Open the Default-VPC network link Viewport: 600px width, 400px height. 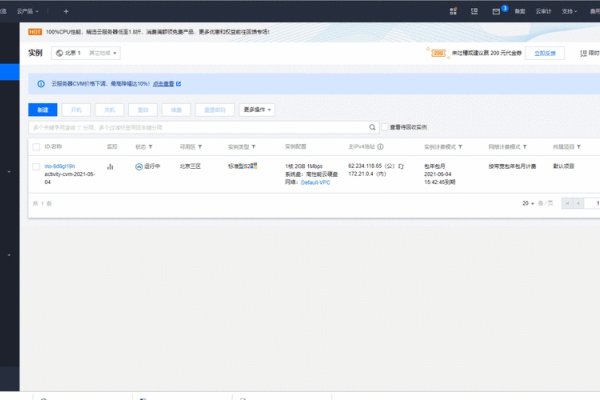tap(315, 183)
